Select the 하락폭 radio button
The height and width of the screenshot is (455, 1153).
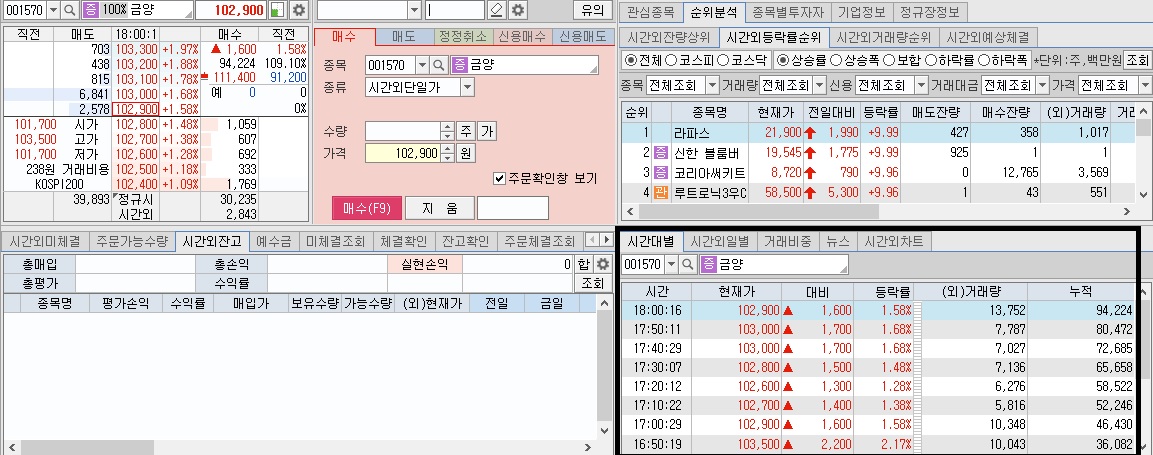[983, 60]
